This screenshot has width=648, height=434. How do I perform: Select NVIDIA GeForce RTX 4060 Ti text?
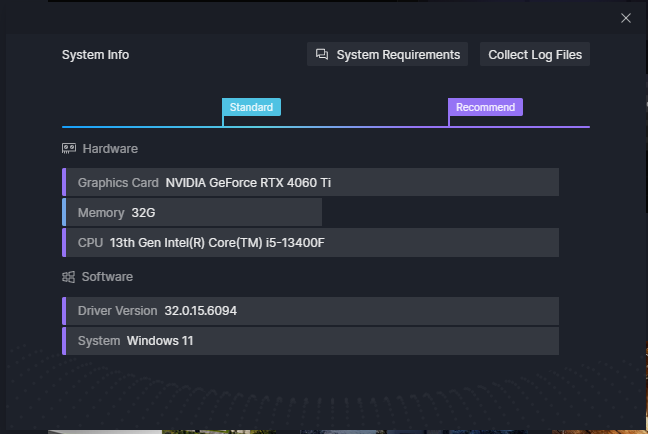[x=248, y=183]
